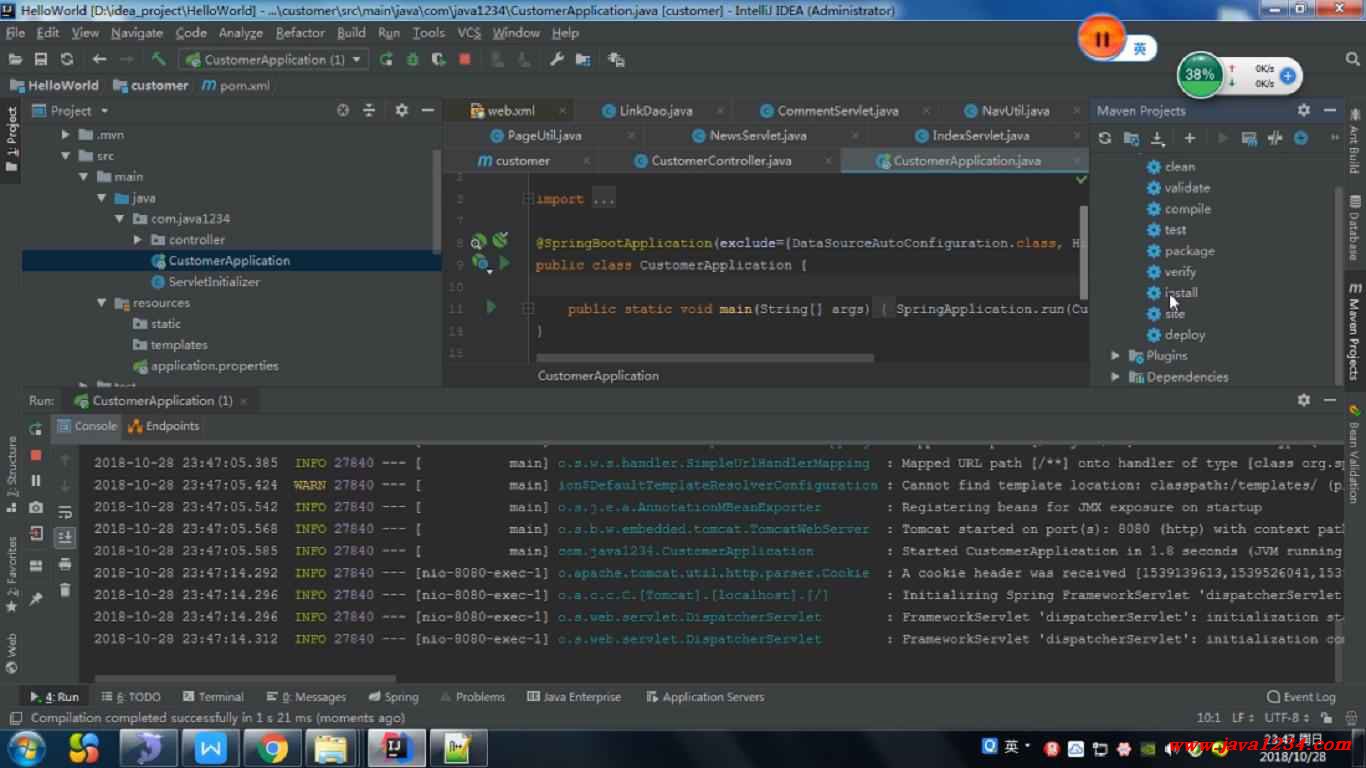Open the Refactor menu
The width and height of the screenshot is (1366, 768).
coord(300,33)
